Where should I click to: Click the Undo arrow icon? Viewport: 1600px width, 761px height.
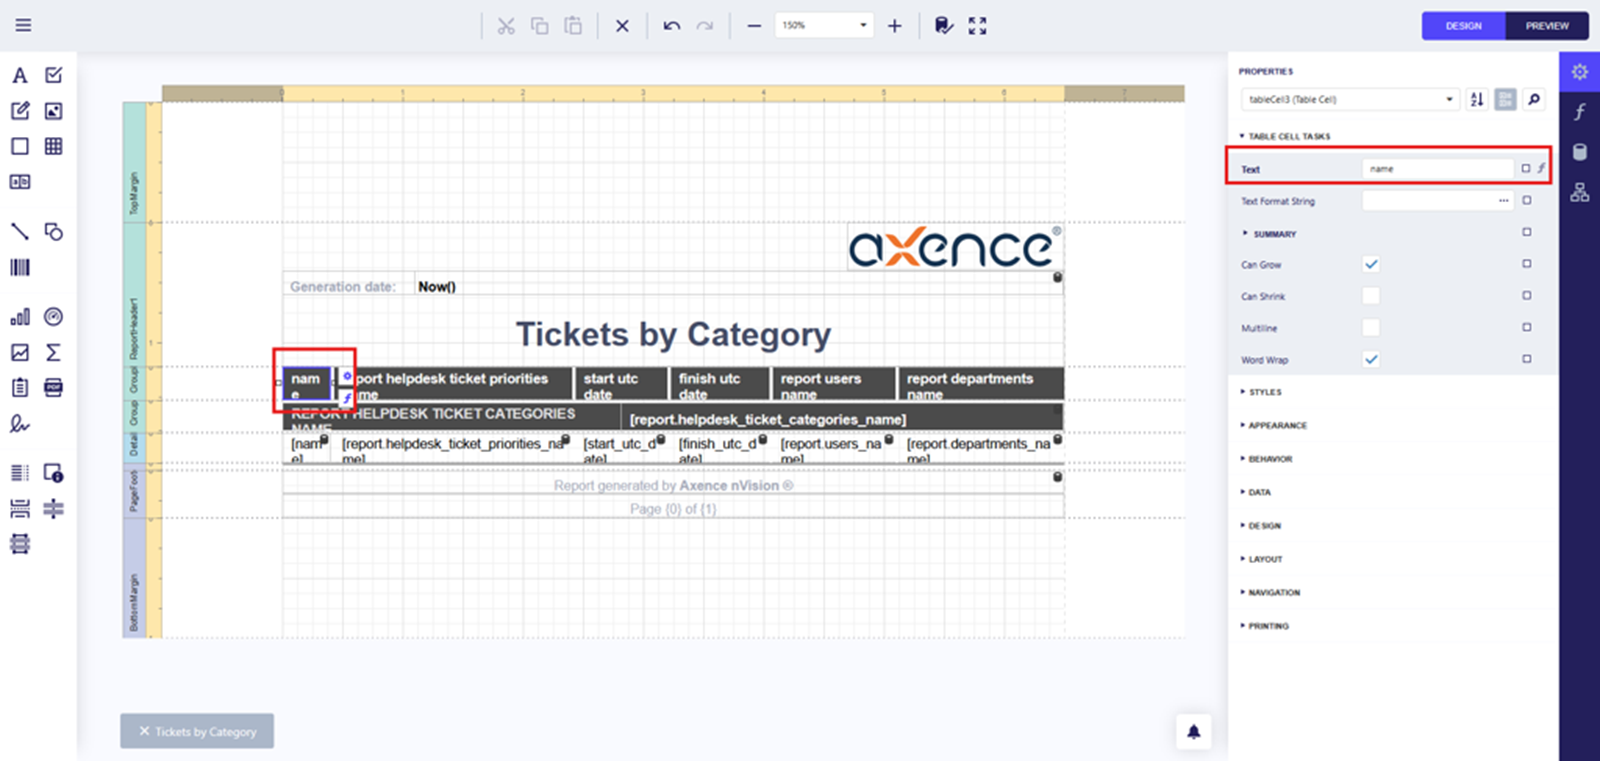click(x=671, y=26)
